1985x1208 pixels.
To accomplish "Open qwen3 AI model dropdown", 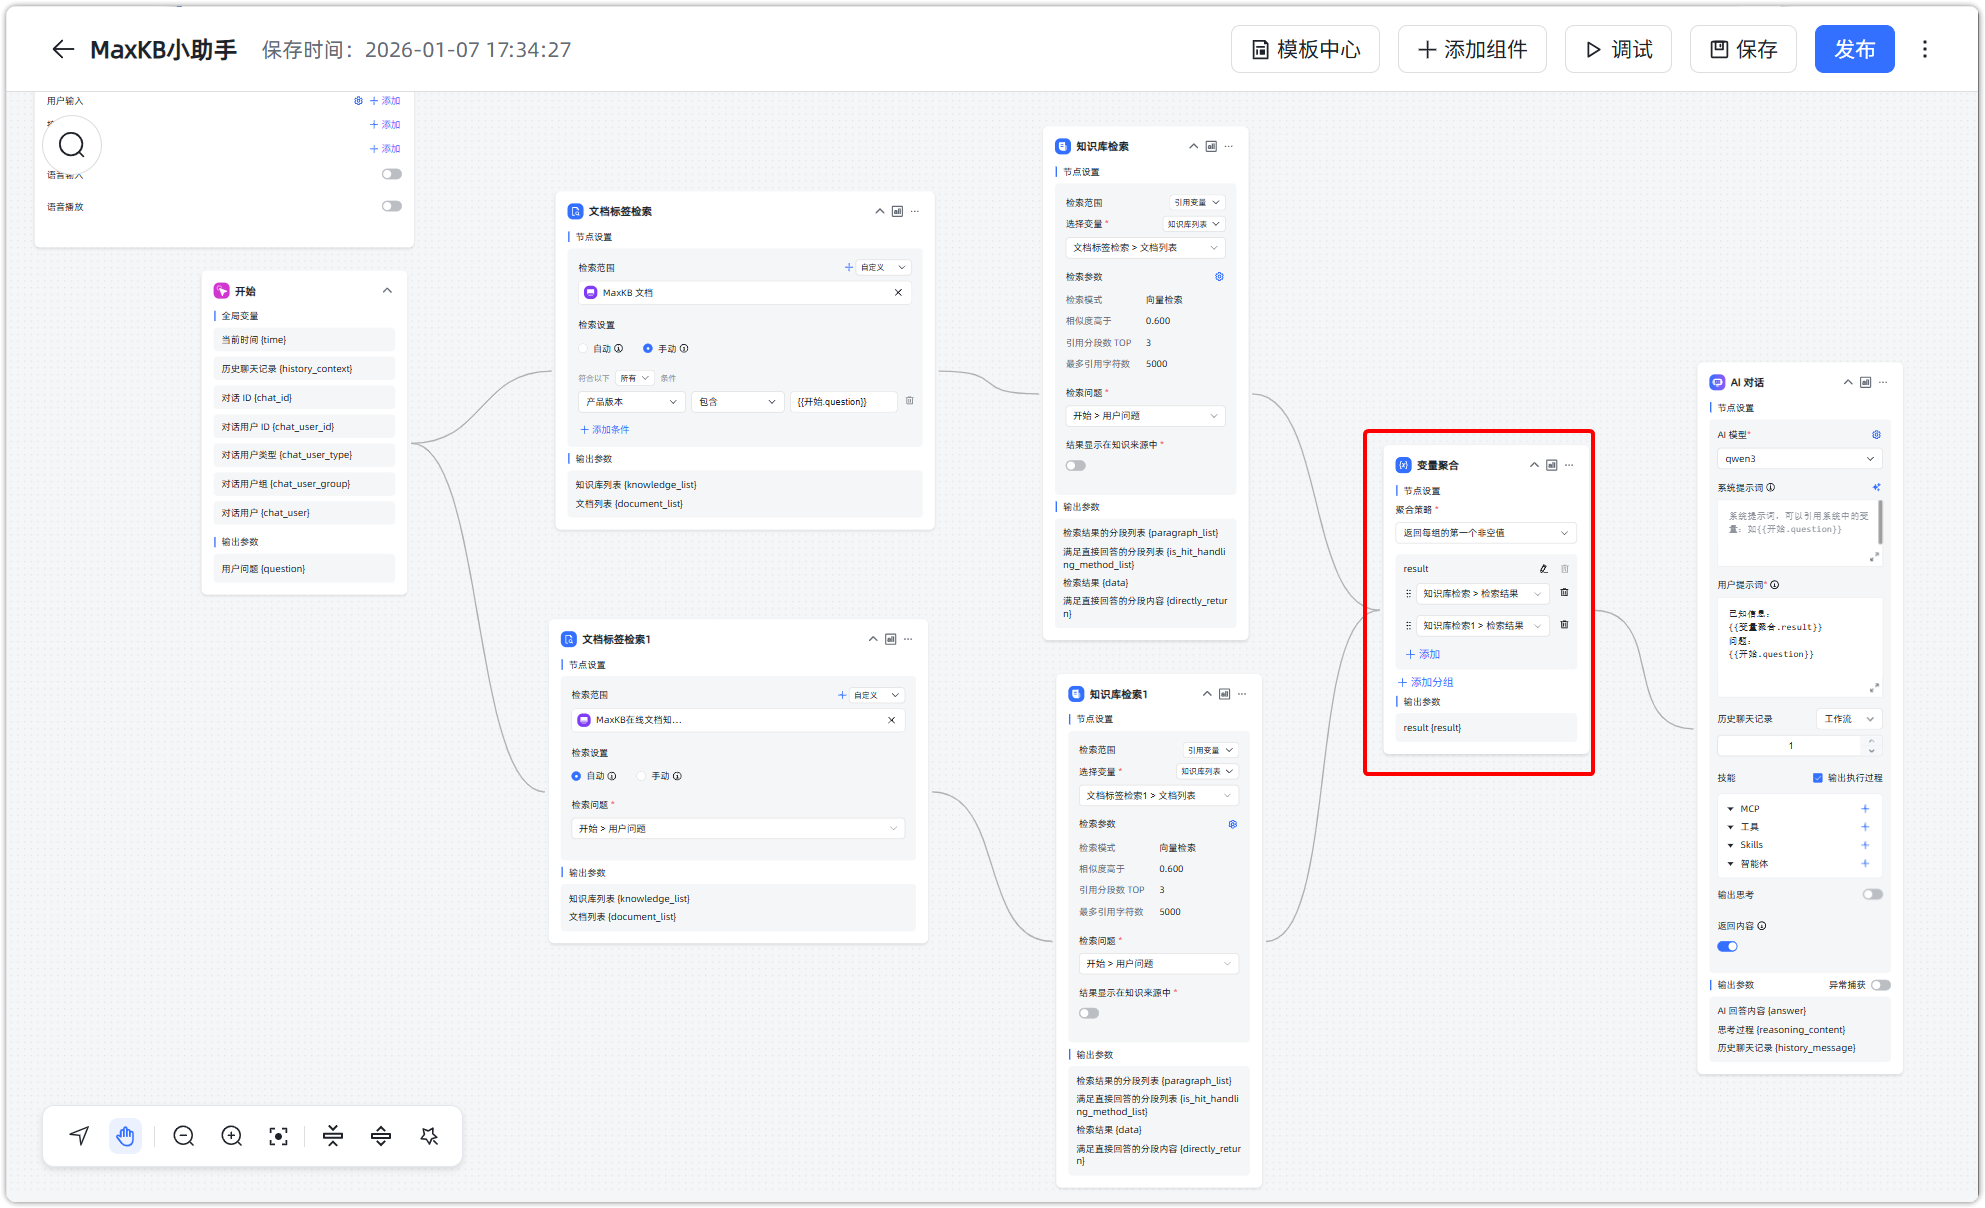I will (1798, 459).
